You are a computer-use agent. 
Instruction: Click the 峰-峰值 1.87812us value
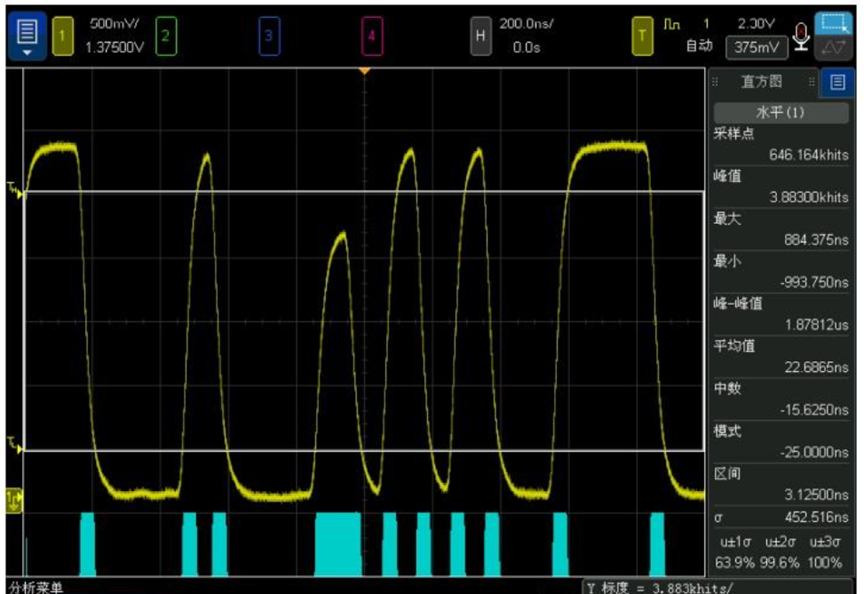coord(817,325)
